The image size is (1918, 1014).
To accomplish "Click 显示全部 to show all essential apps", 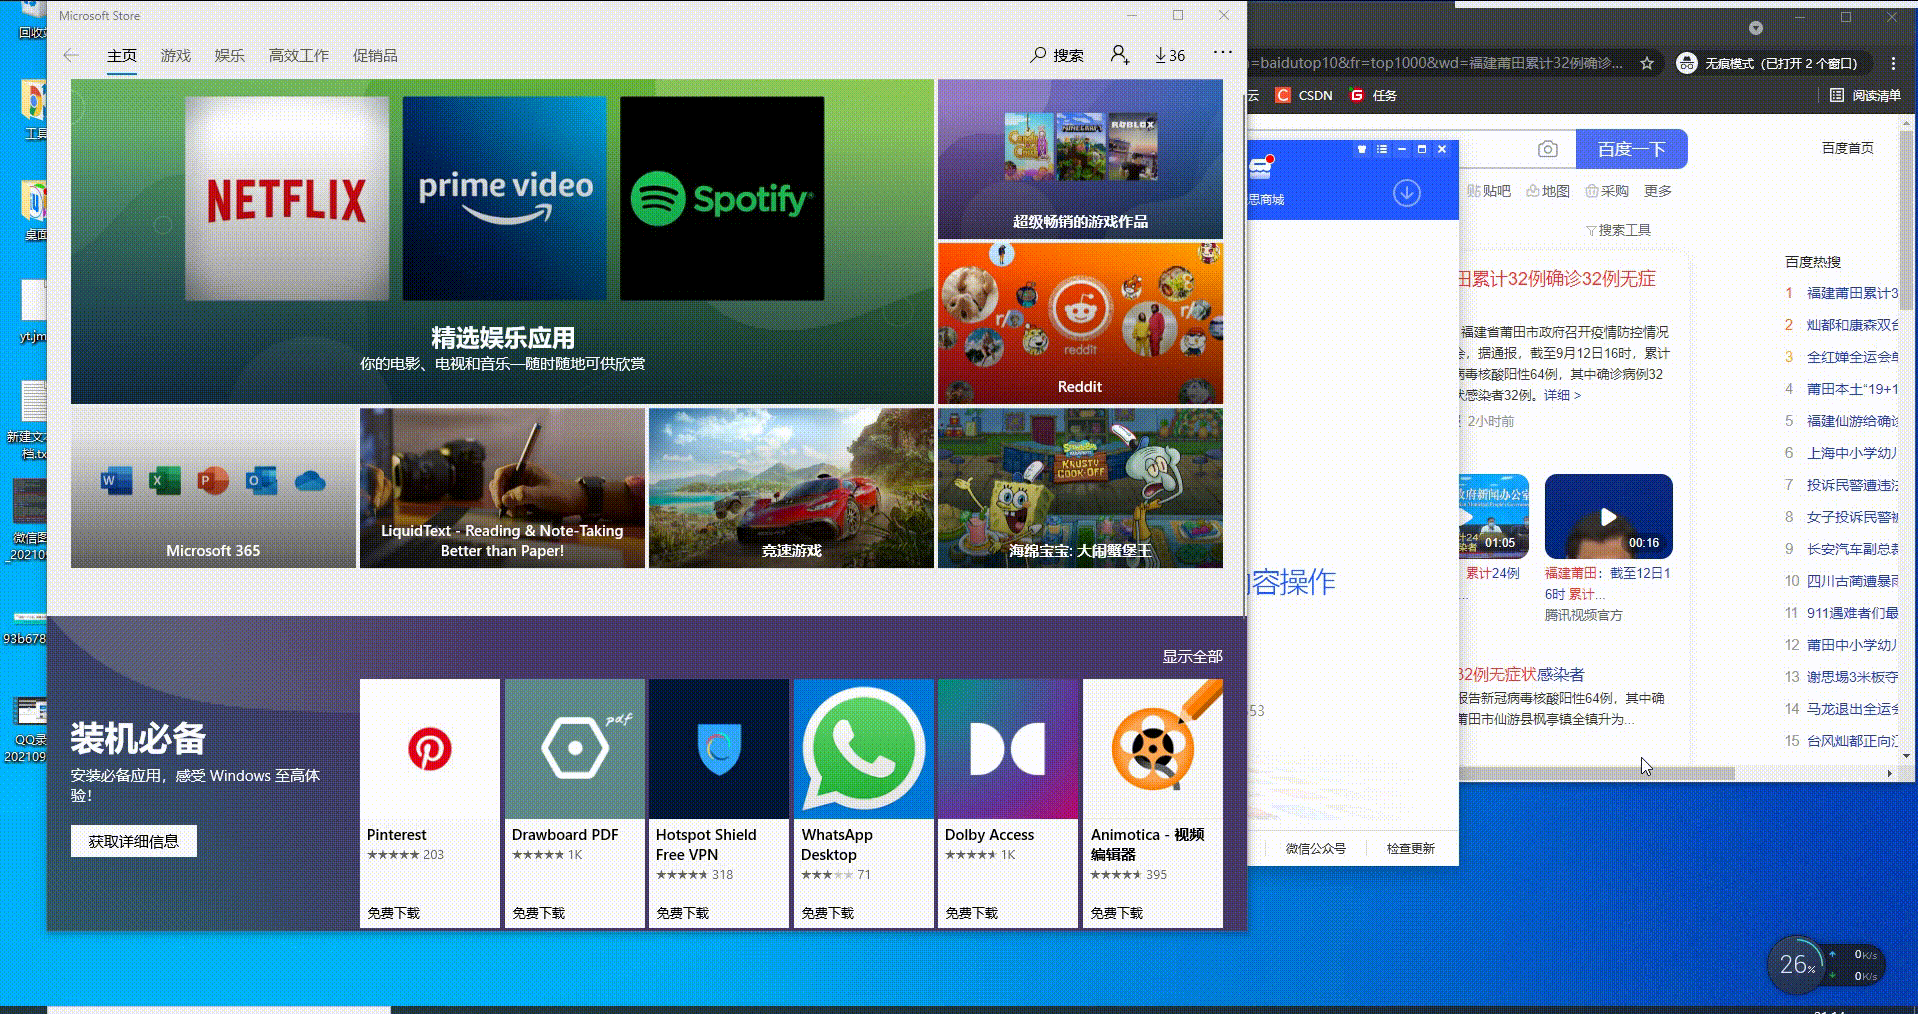I will tap(1192, 657).
